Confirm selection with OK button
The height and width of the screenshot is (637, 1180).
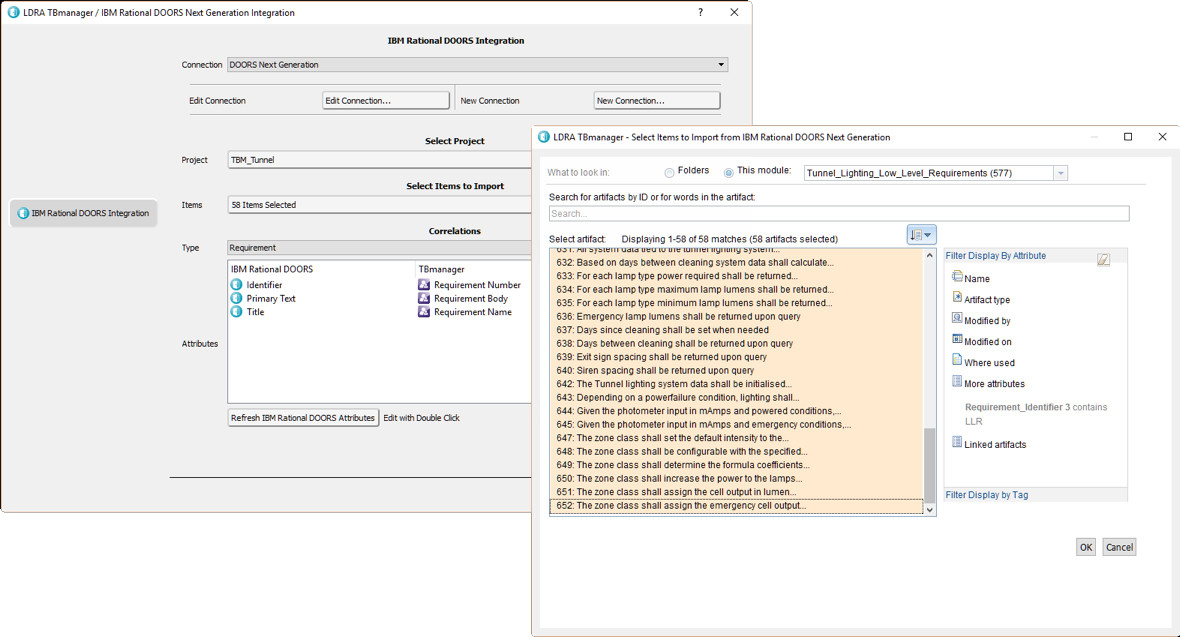coord(1086,547)
